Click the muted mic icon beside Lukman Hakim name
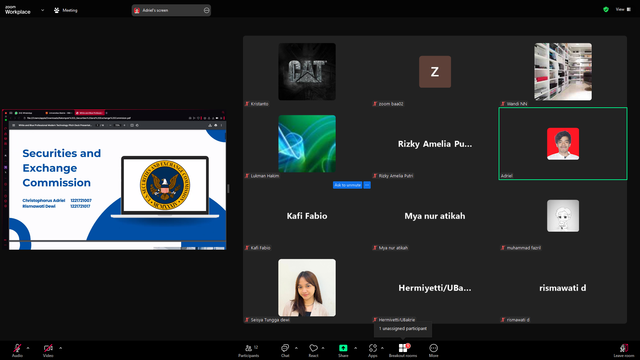This screenshot has width=640, height=360. [x=247, y=176]
